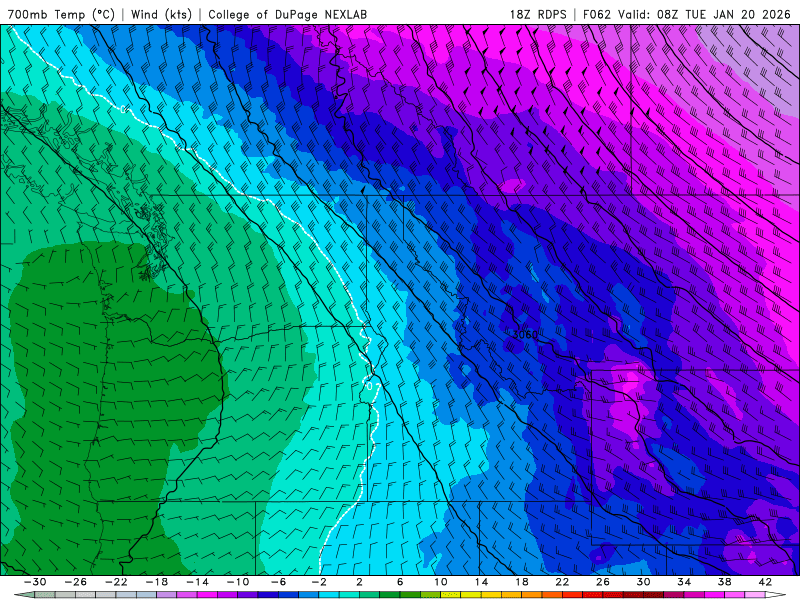
Task: Click the -2 tick label on the color scale
Action: (x=319, y=582)
